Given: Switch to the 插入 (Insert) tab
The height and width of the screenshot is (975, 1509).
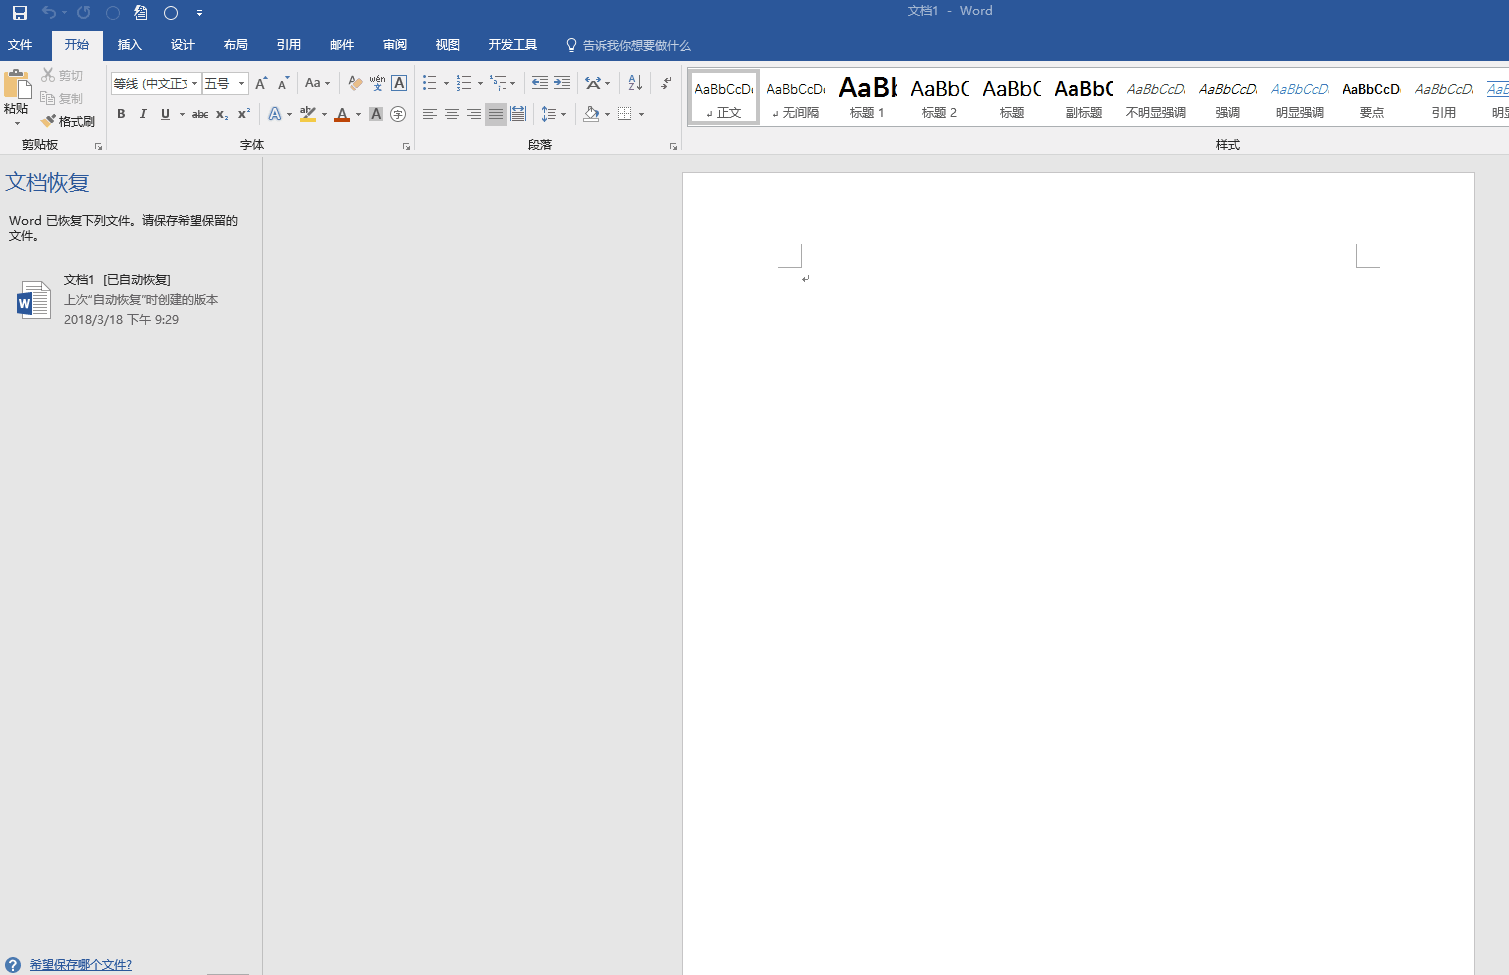Looking at the screenshot, I should coord(130,45).
